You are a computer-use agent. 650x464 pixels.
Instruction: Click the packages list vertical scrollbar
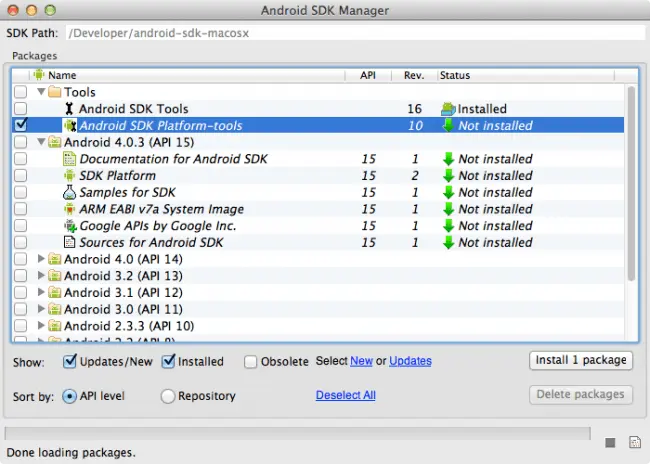tap(631, 180)
